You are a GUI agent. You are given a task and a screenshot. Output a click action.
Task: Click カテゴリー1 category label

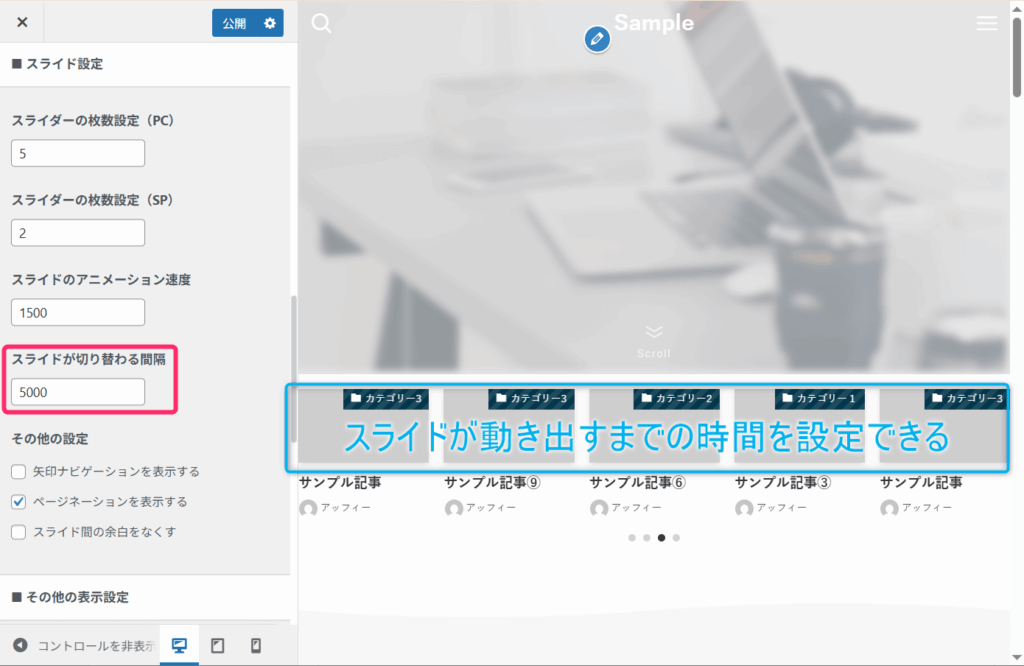[x=820, y=398]
